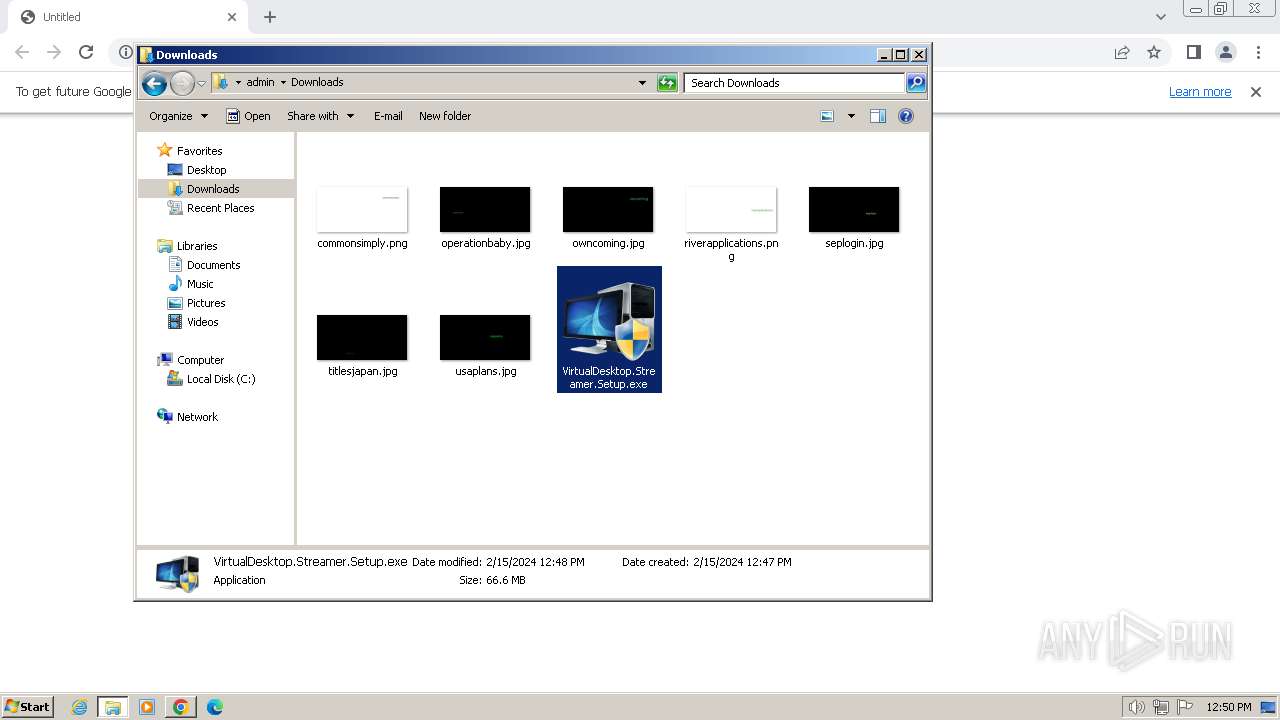Open the Organize menu
Viewport: 1280px width, 720px height.
point(178,116)
